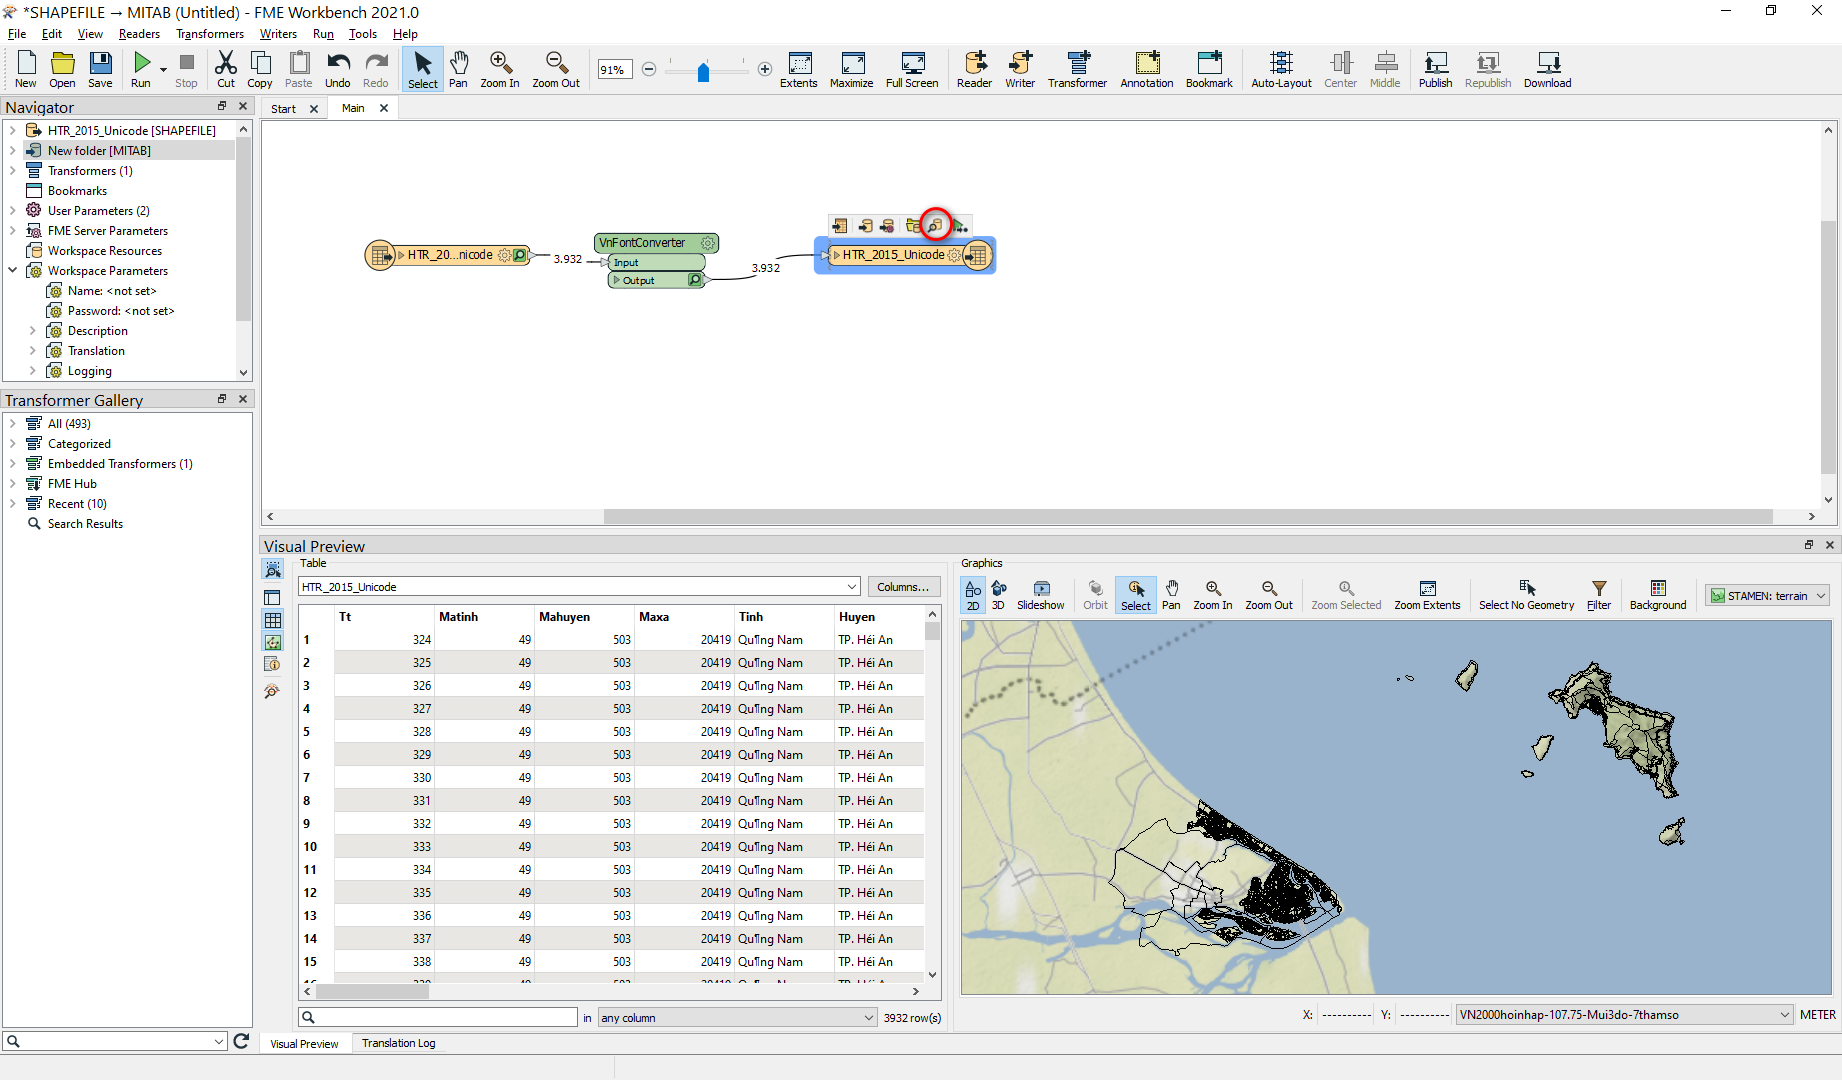This screenshot has height=1080, width=1842.
Task: Add a Transformer from the toolbar
Action: tap(1077, 70)
